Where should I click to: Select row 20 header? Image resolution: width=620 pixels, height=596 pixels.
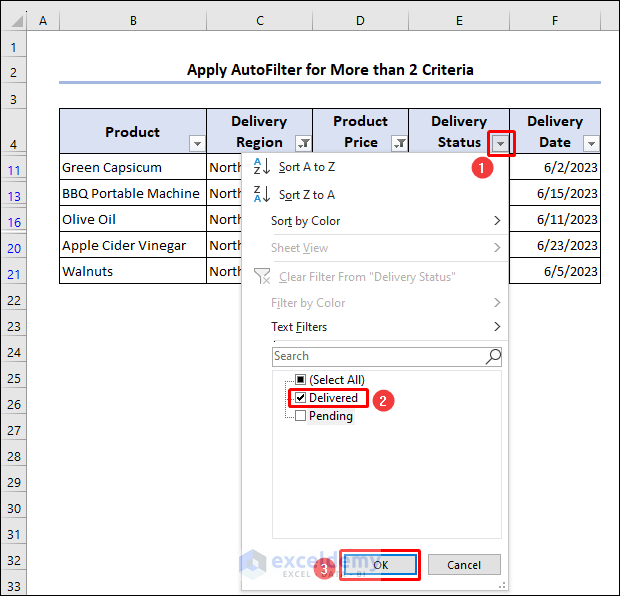point(13,248)
